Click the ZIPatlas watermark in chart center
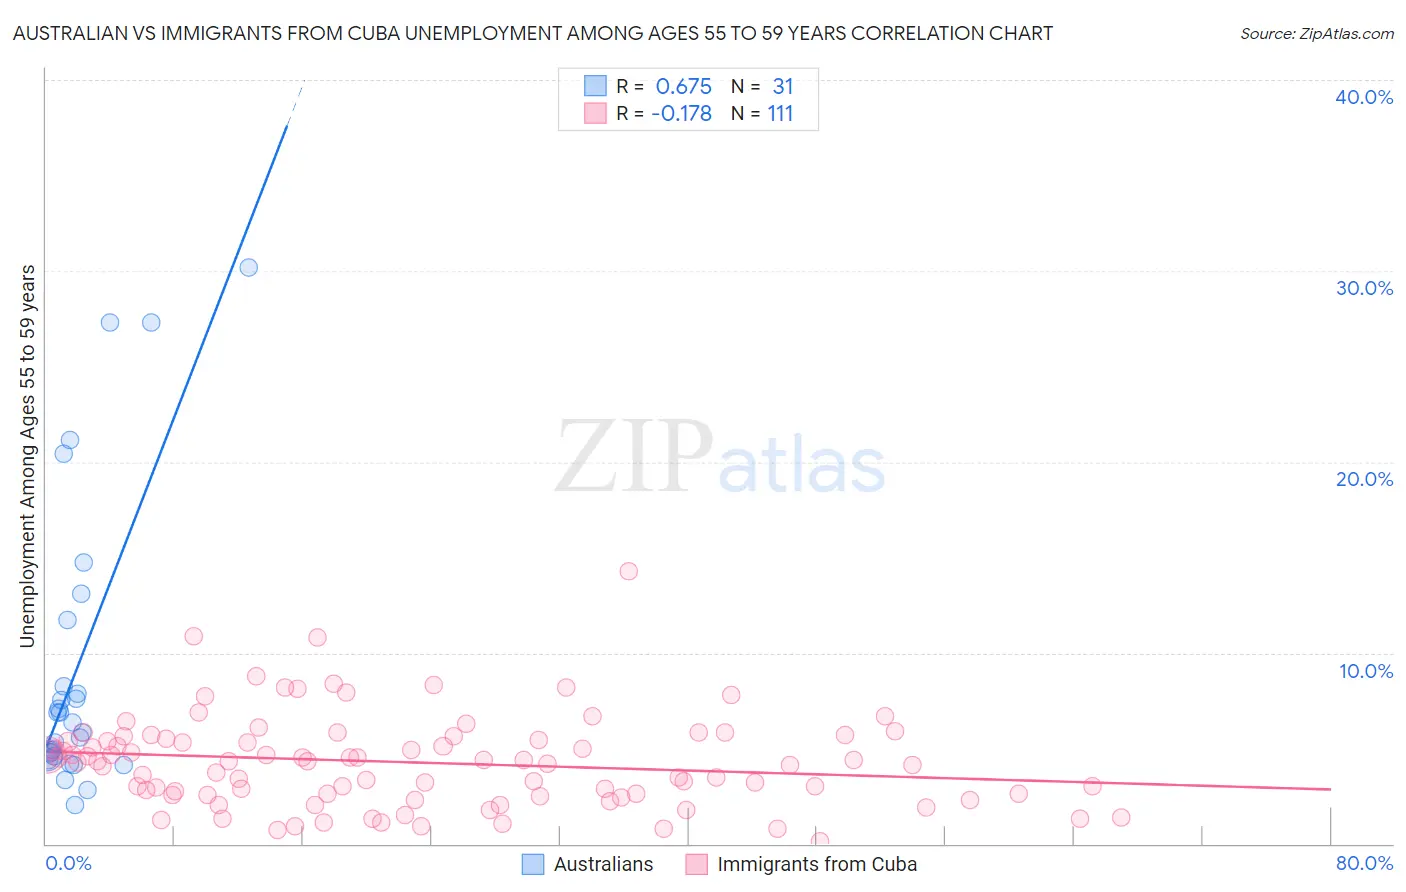The width and height of the screenshot is (1406, 892). coord(720,457)
